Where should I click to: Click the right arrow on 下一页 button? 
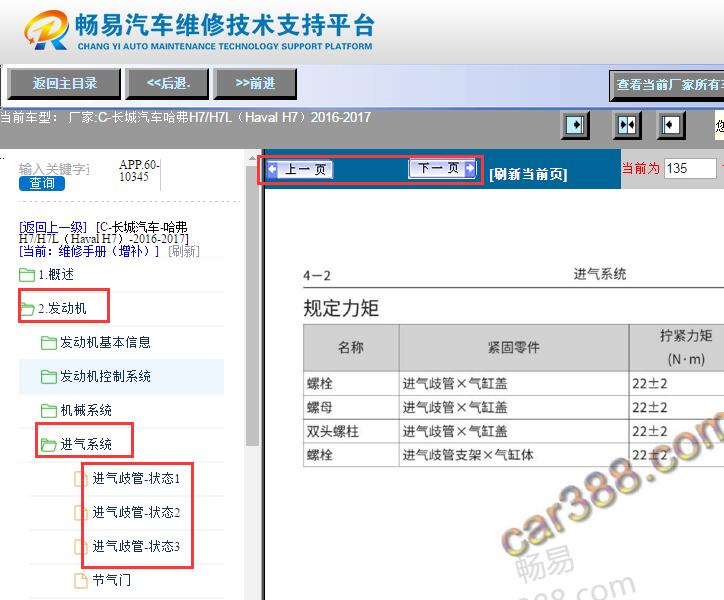[470, 168]
